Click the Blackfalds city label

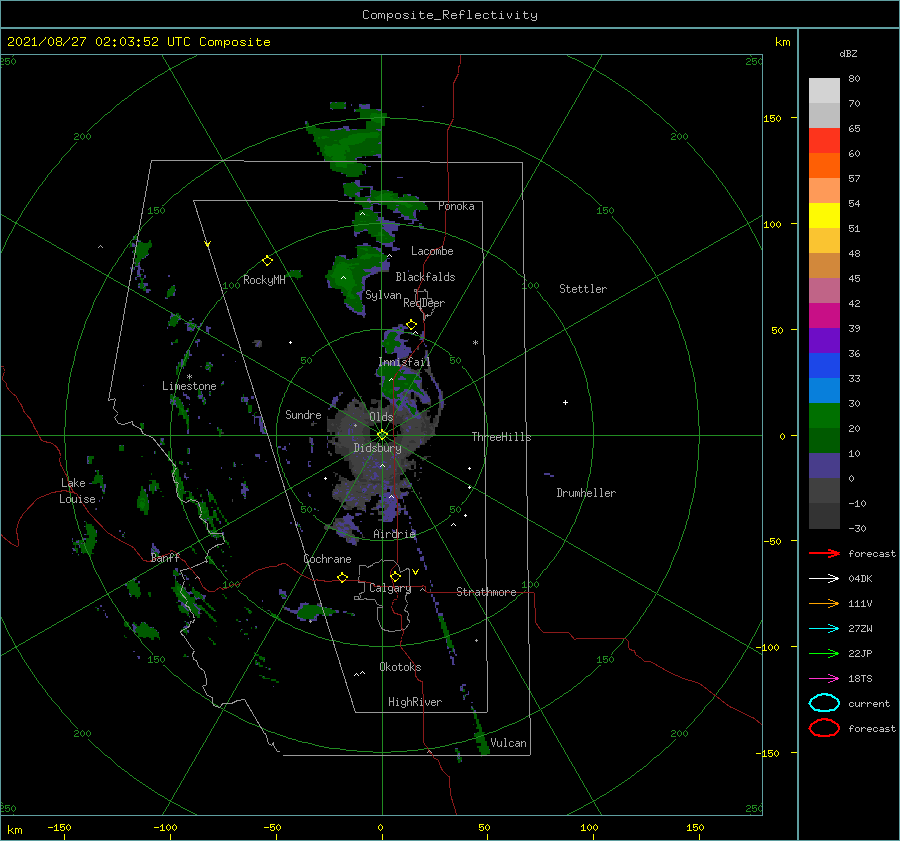click(x=425, y=277)
